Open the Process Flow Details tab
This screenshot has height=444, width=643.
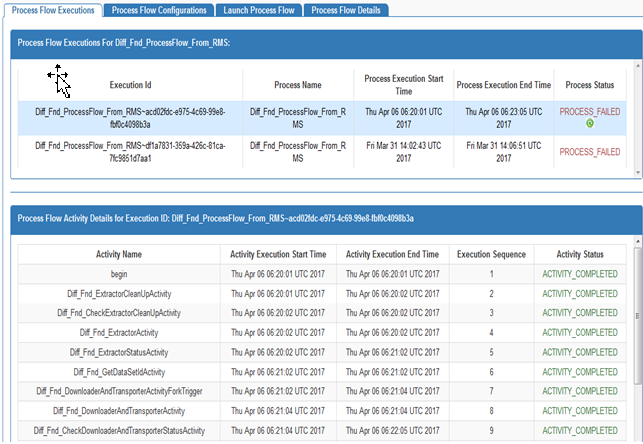click(346, 10)
